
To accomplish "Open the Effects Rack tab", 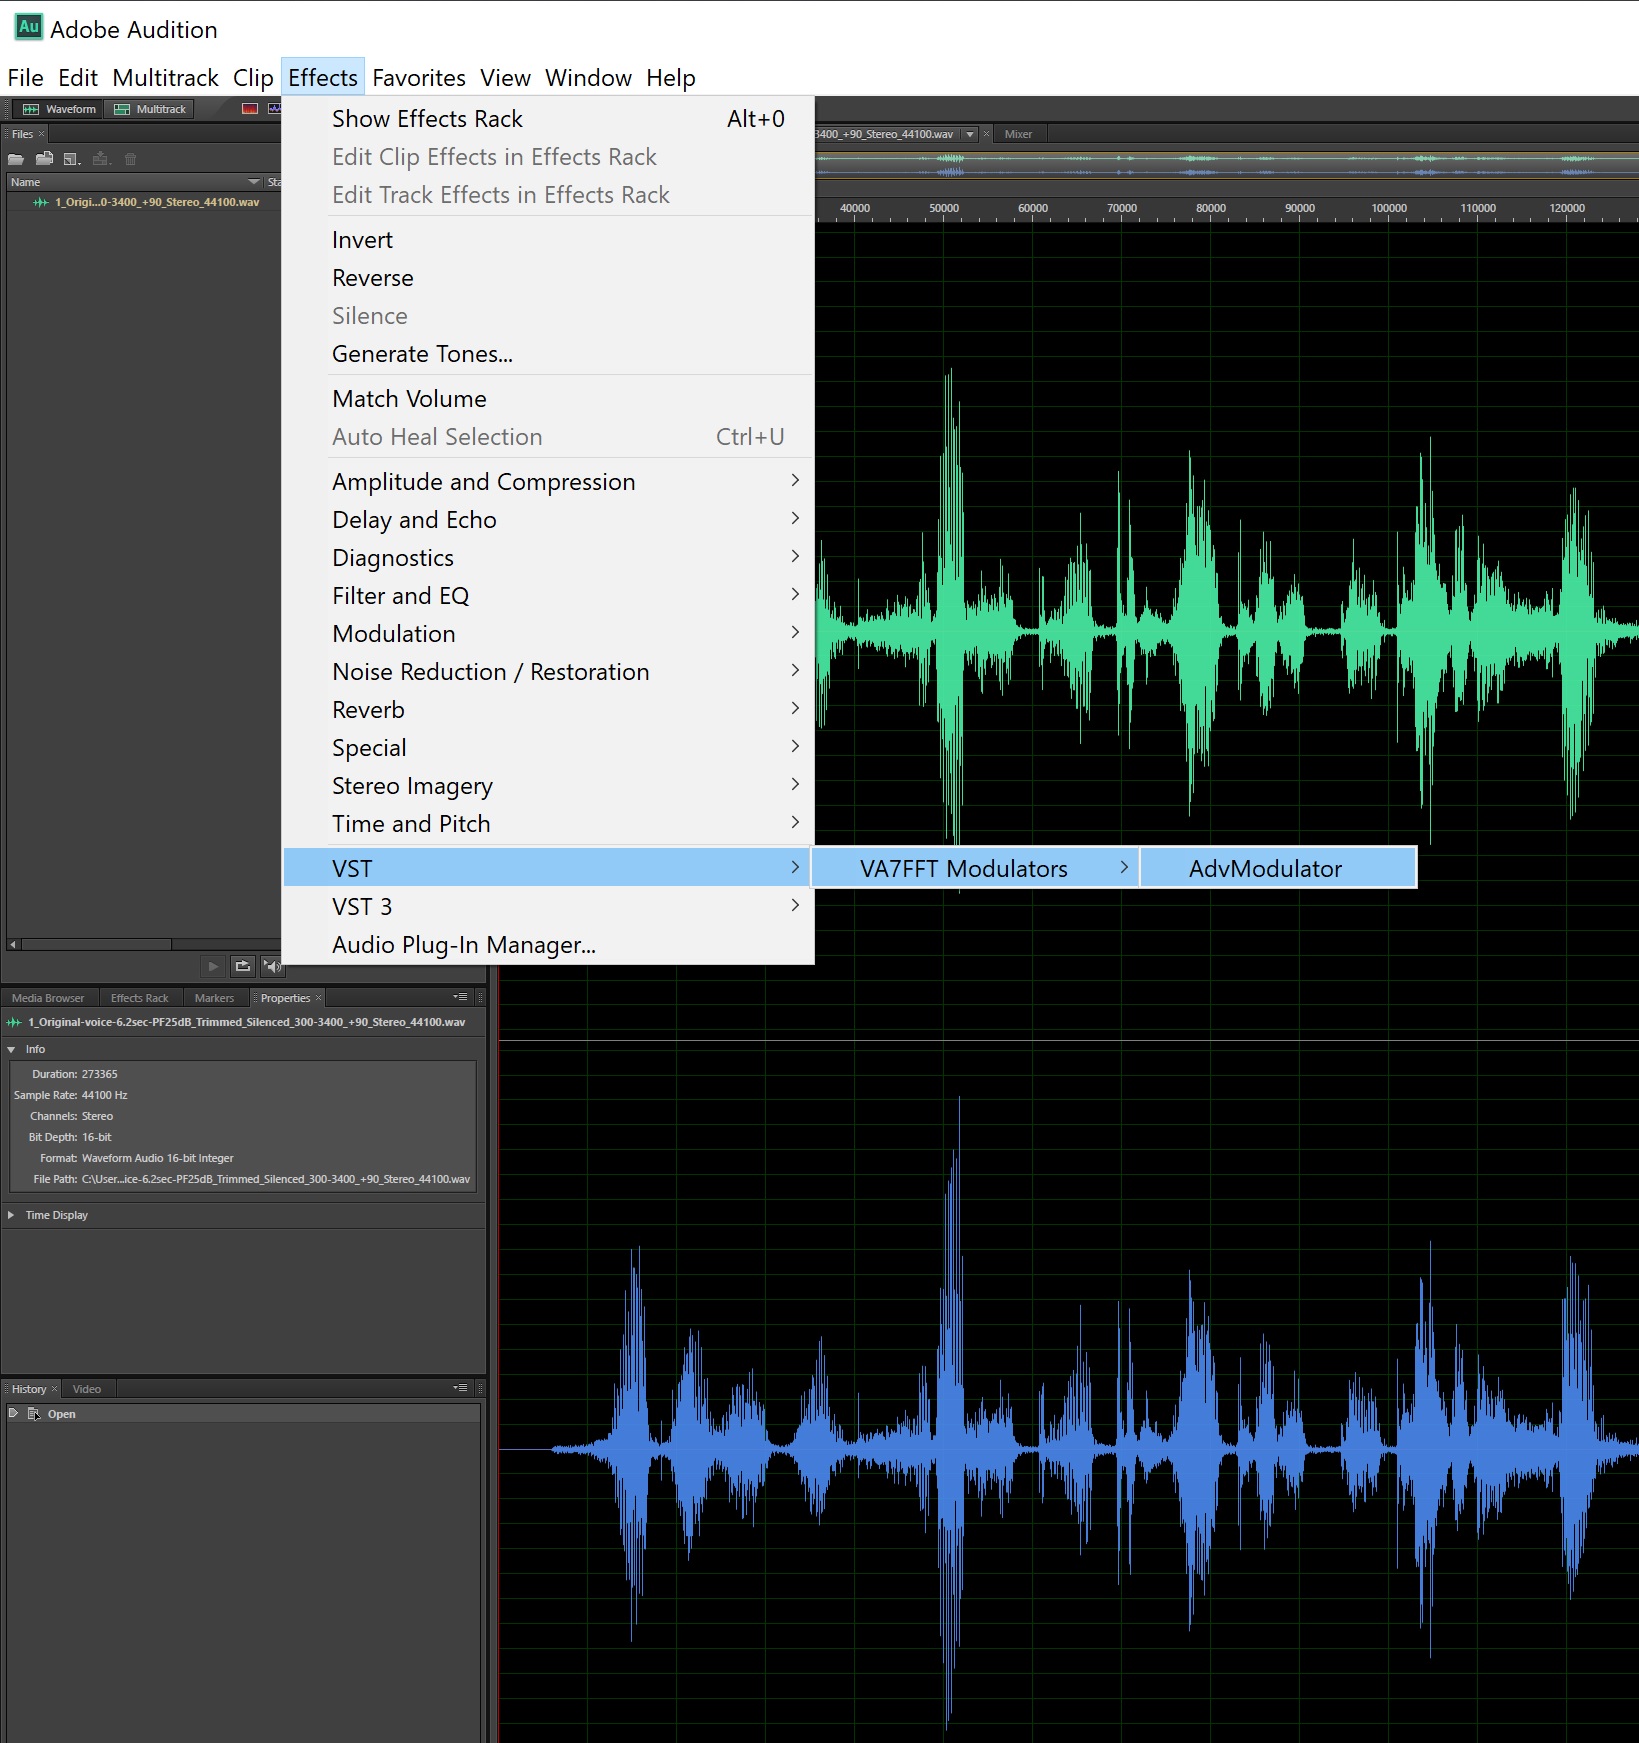I will pyautogui.click(x=139, y=998).
